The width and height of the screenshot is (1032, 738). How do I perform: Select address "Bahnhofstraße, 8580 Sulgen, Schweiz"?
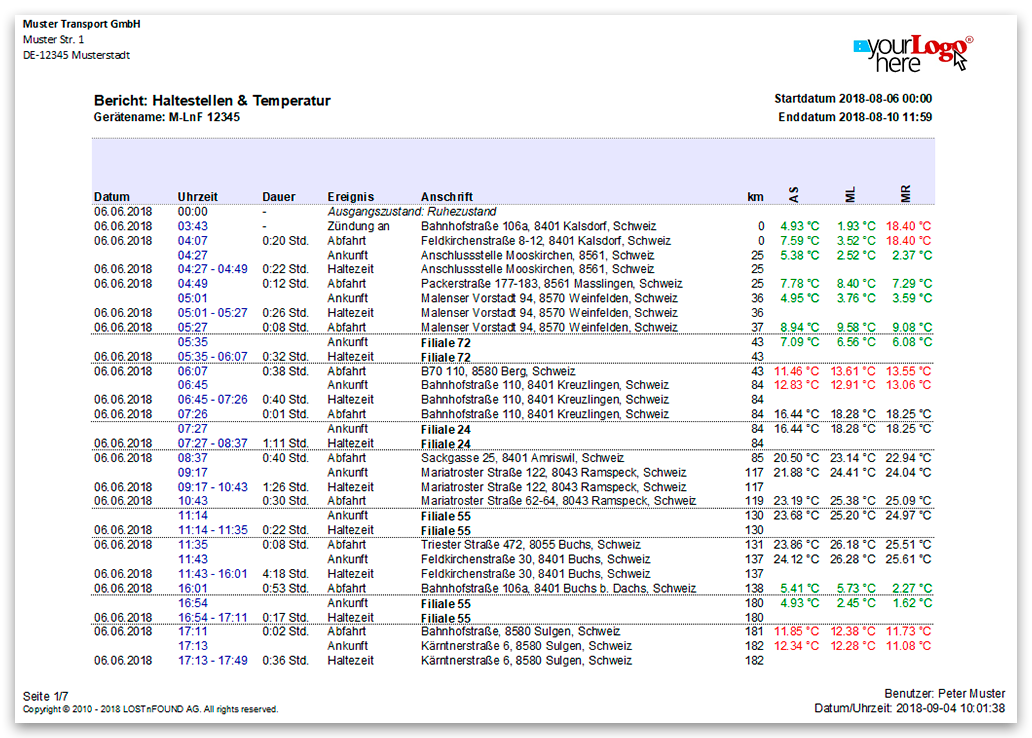tap(520, 631)
